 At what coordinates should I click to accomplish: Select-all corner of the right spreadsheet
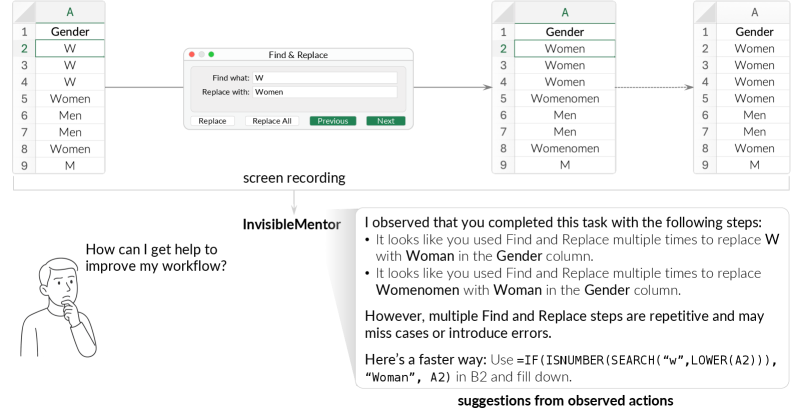point(708,12)
